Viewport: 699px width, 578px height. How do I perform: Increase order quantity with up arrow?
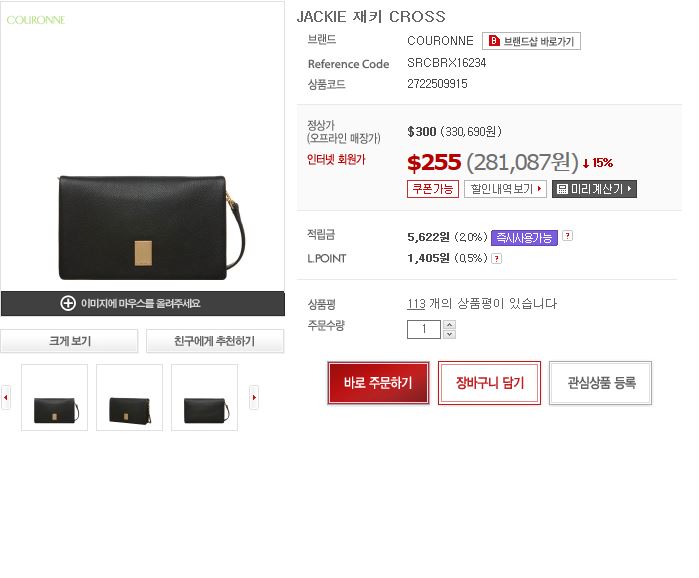(x=449, y=325)
